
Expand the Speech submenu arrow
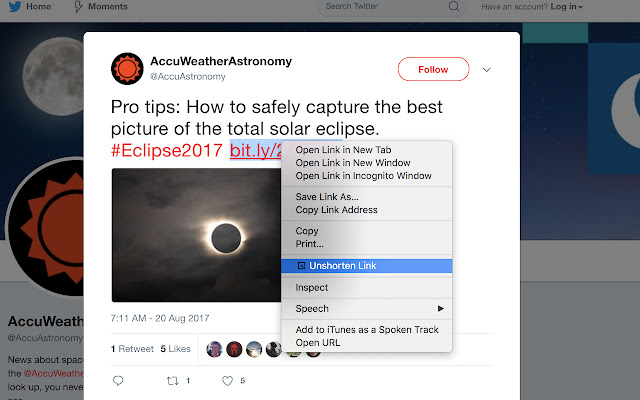click(x=441, y=309)
